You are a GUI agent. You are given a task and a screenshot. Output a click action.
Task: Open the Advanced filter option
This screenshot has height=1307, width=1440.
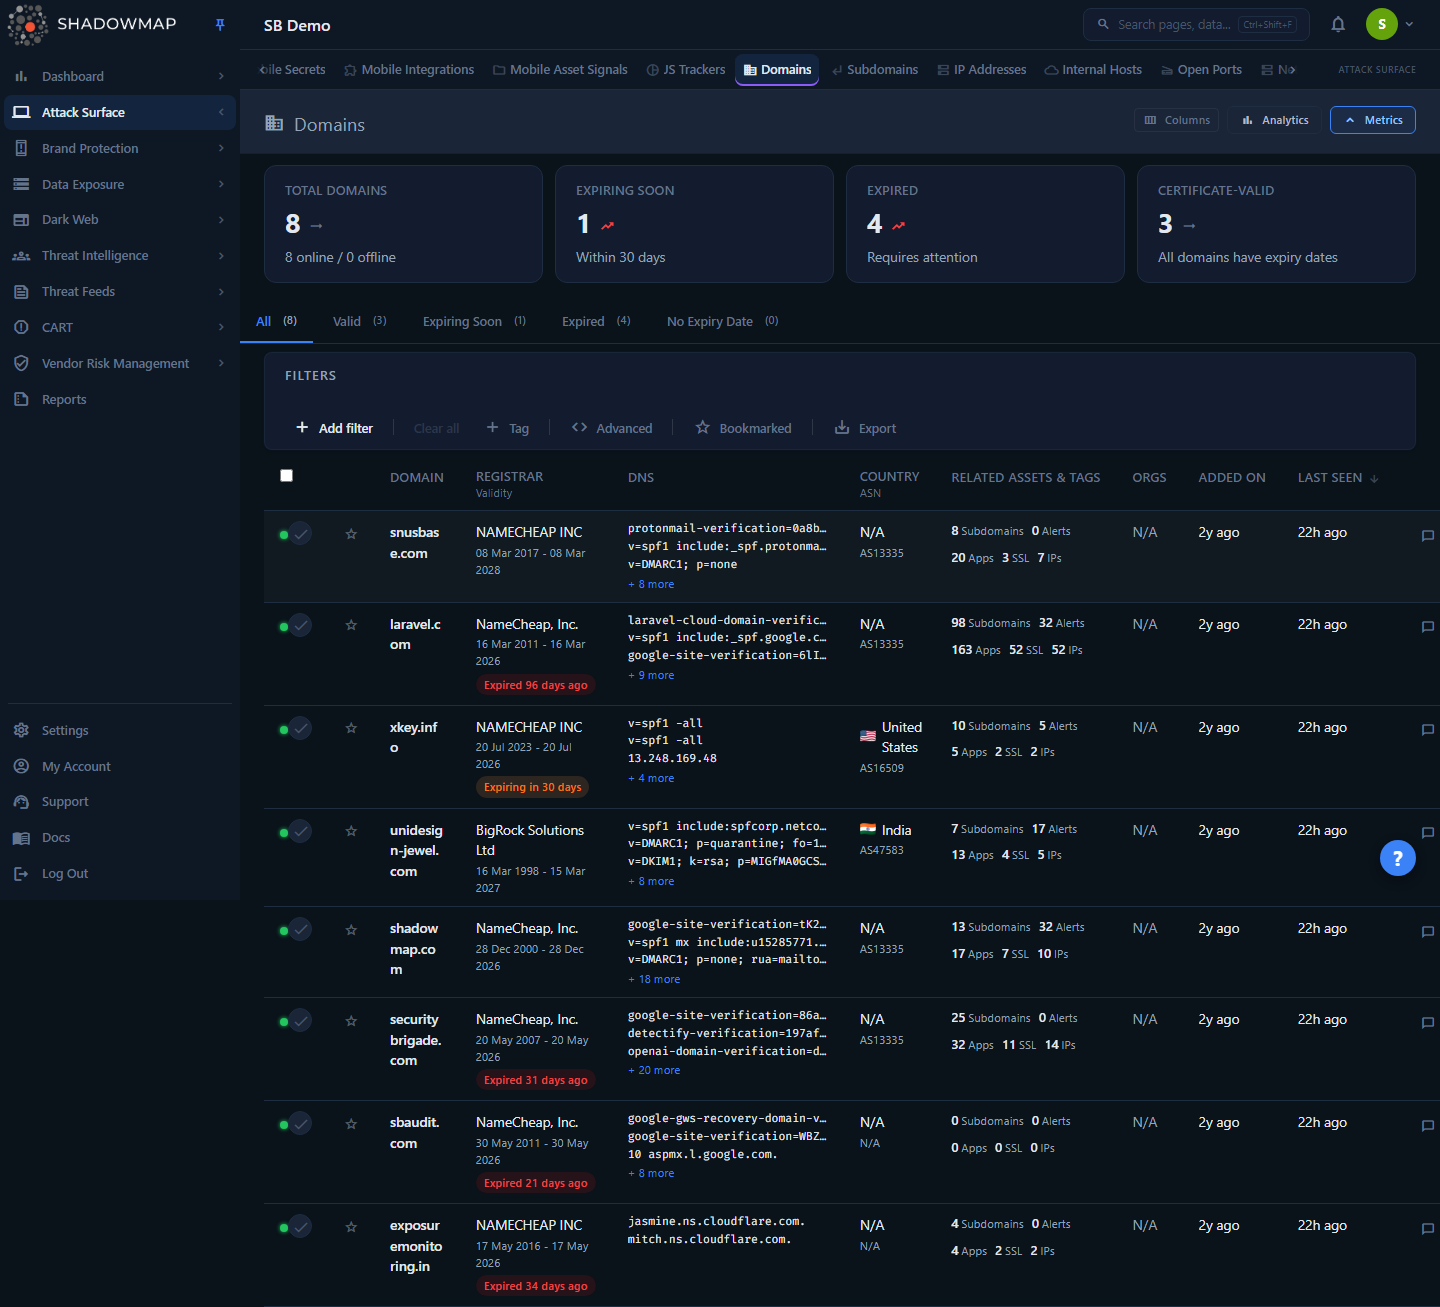click(x=612, y=428)
